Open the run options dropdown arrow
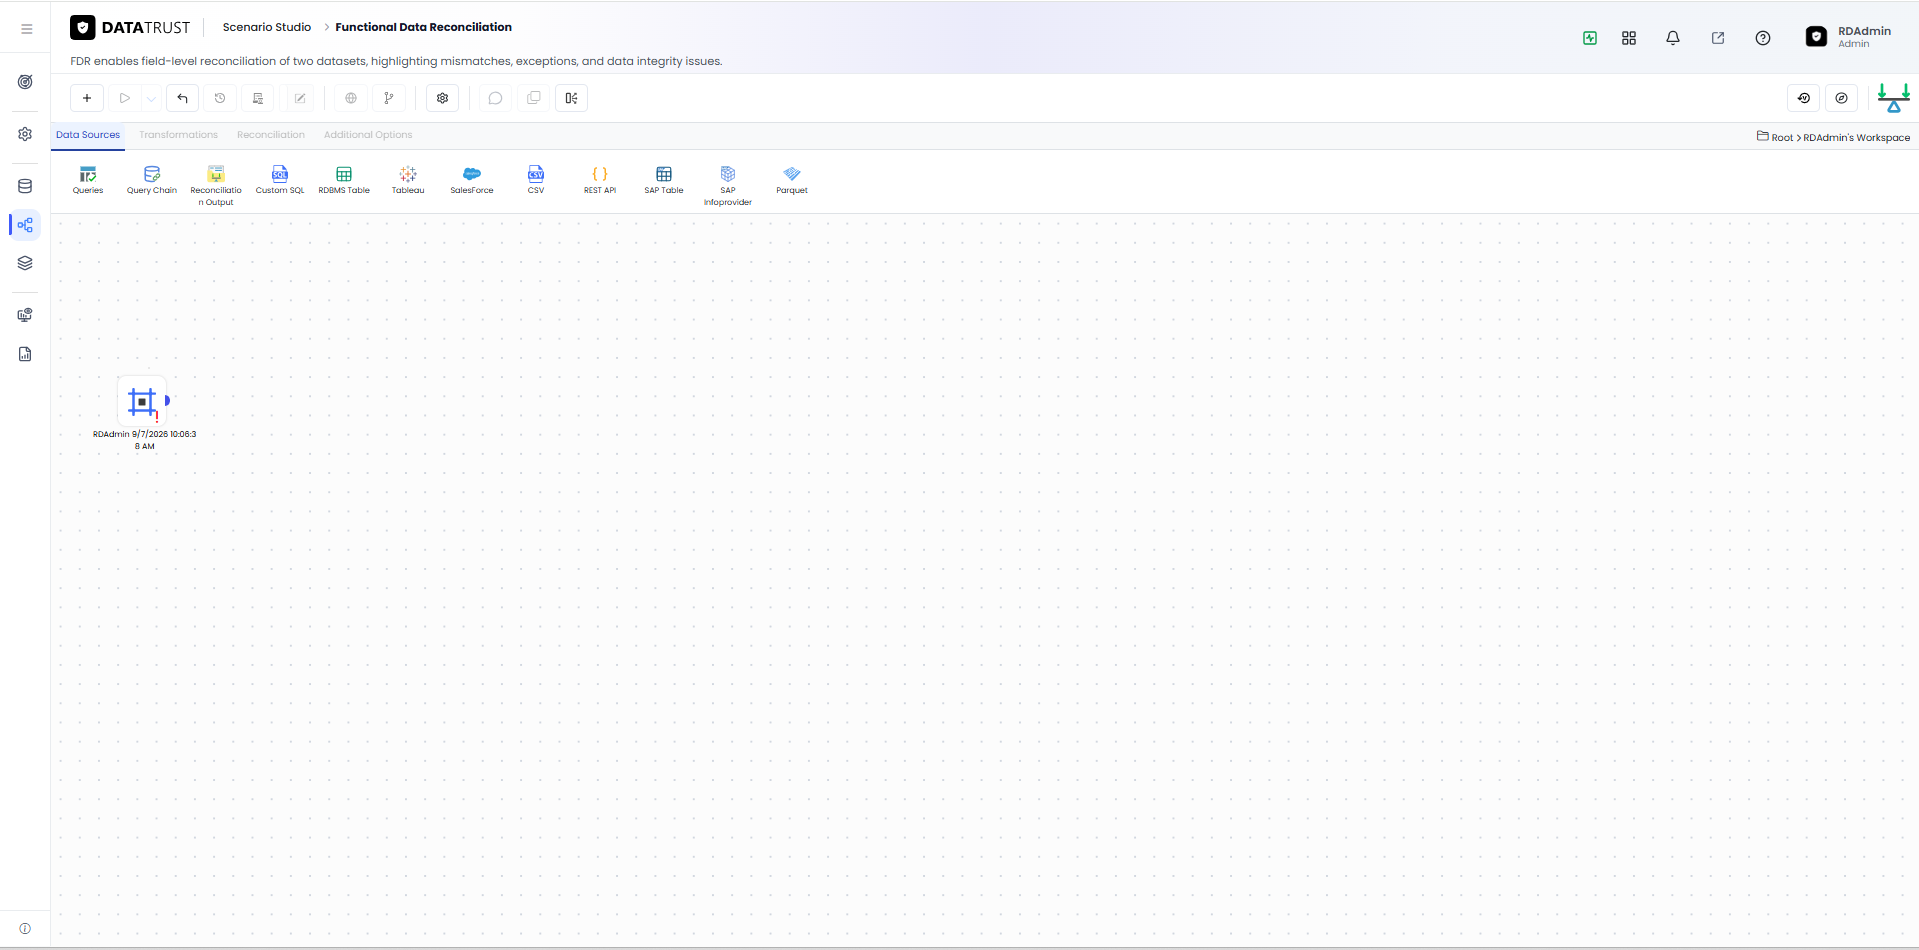 coord(151,98)
